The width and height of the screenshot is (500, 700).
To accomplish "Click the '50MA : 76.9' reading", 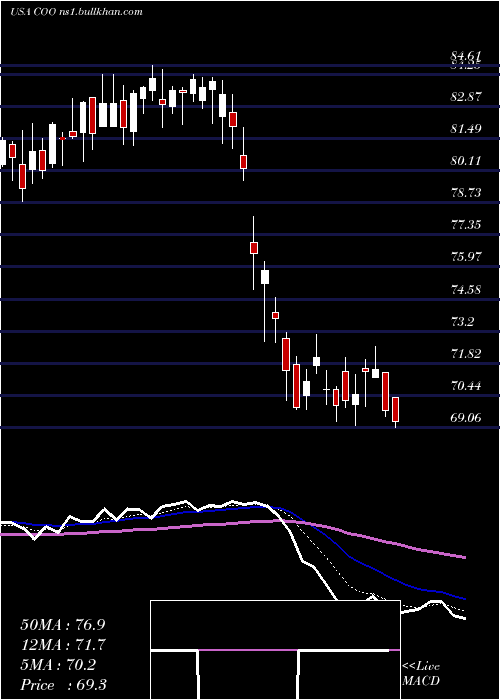I will pyautogui.click(x=65, y=625).
